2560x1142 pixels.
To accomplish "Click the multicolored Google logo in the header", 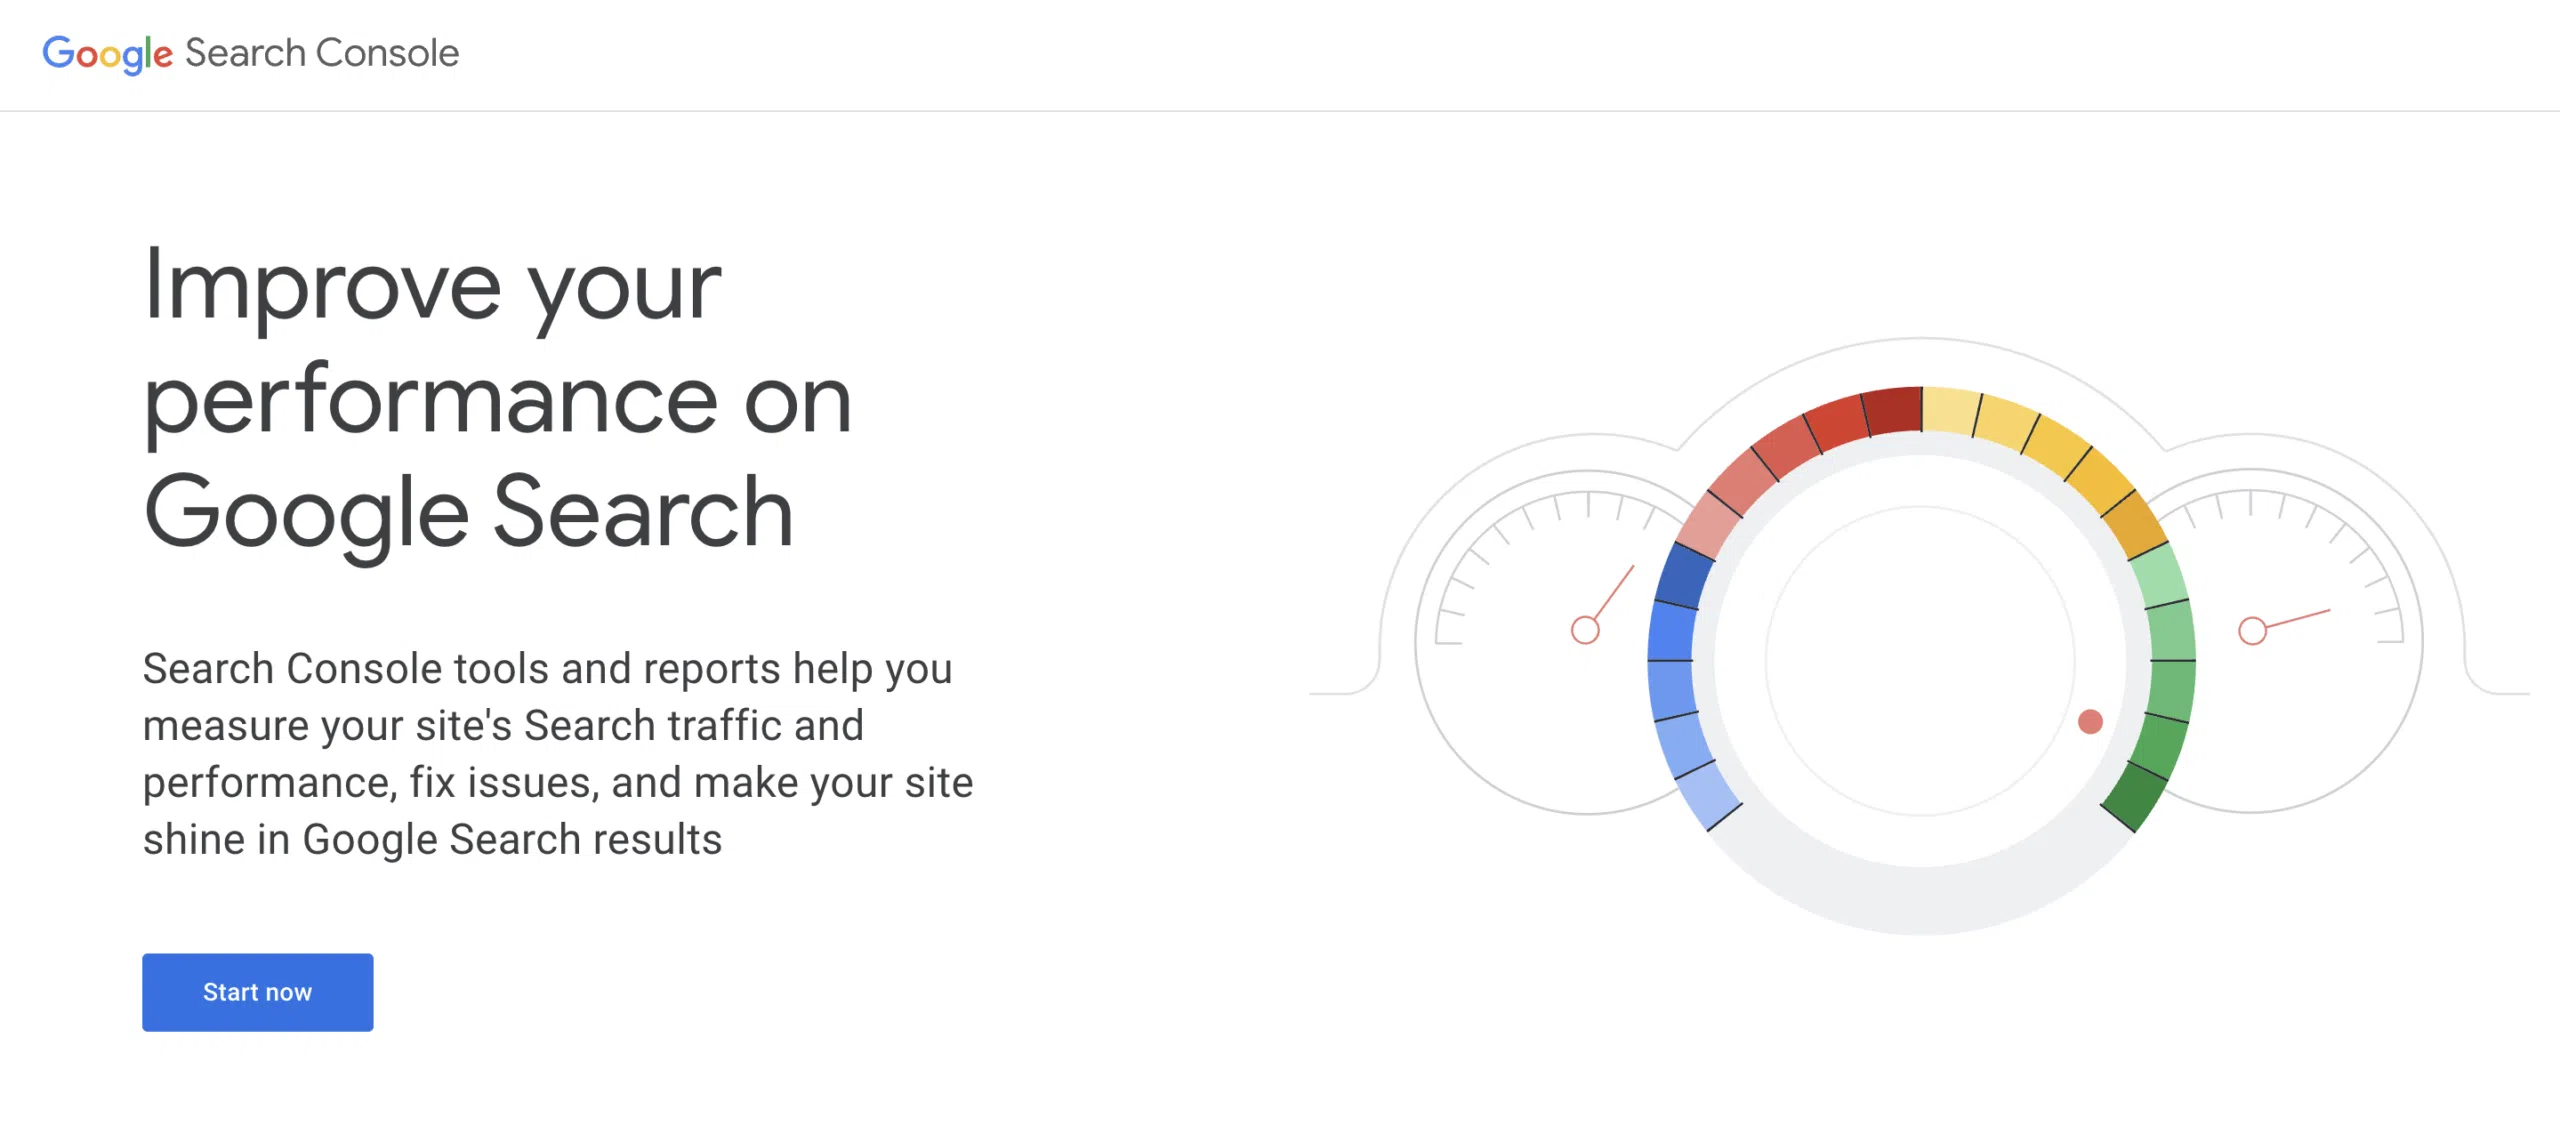I will (107, 53).
